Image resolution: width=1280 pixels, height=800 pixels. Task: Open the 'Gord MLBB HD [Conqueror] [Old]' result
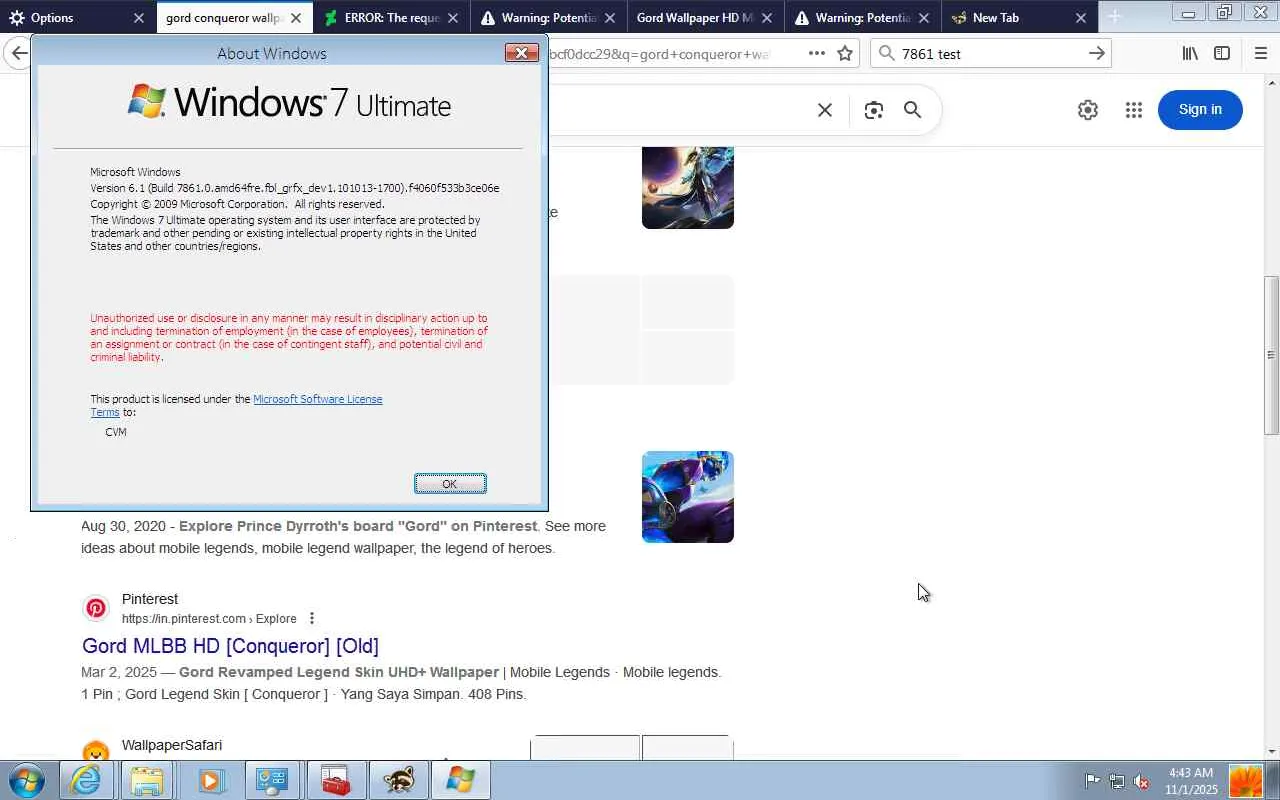tap(230, 646)
